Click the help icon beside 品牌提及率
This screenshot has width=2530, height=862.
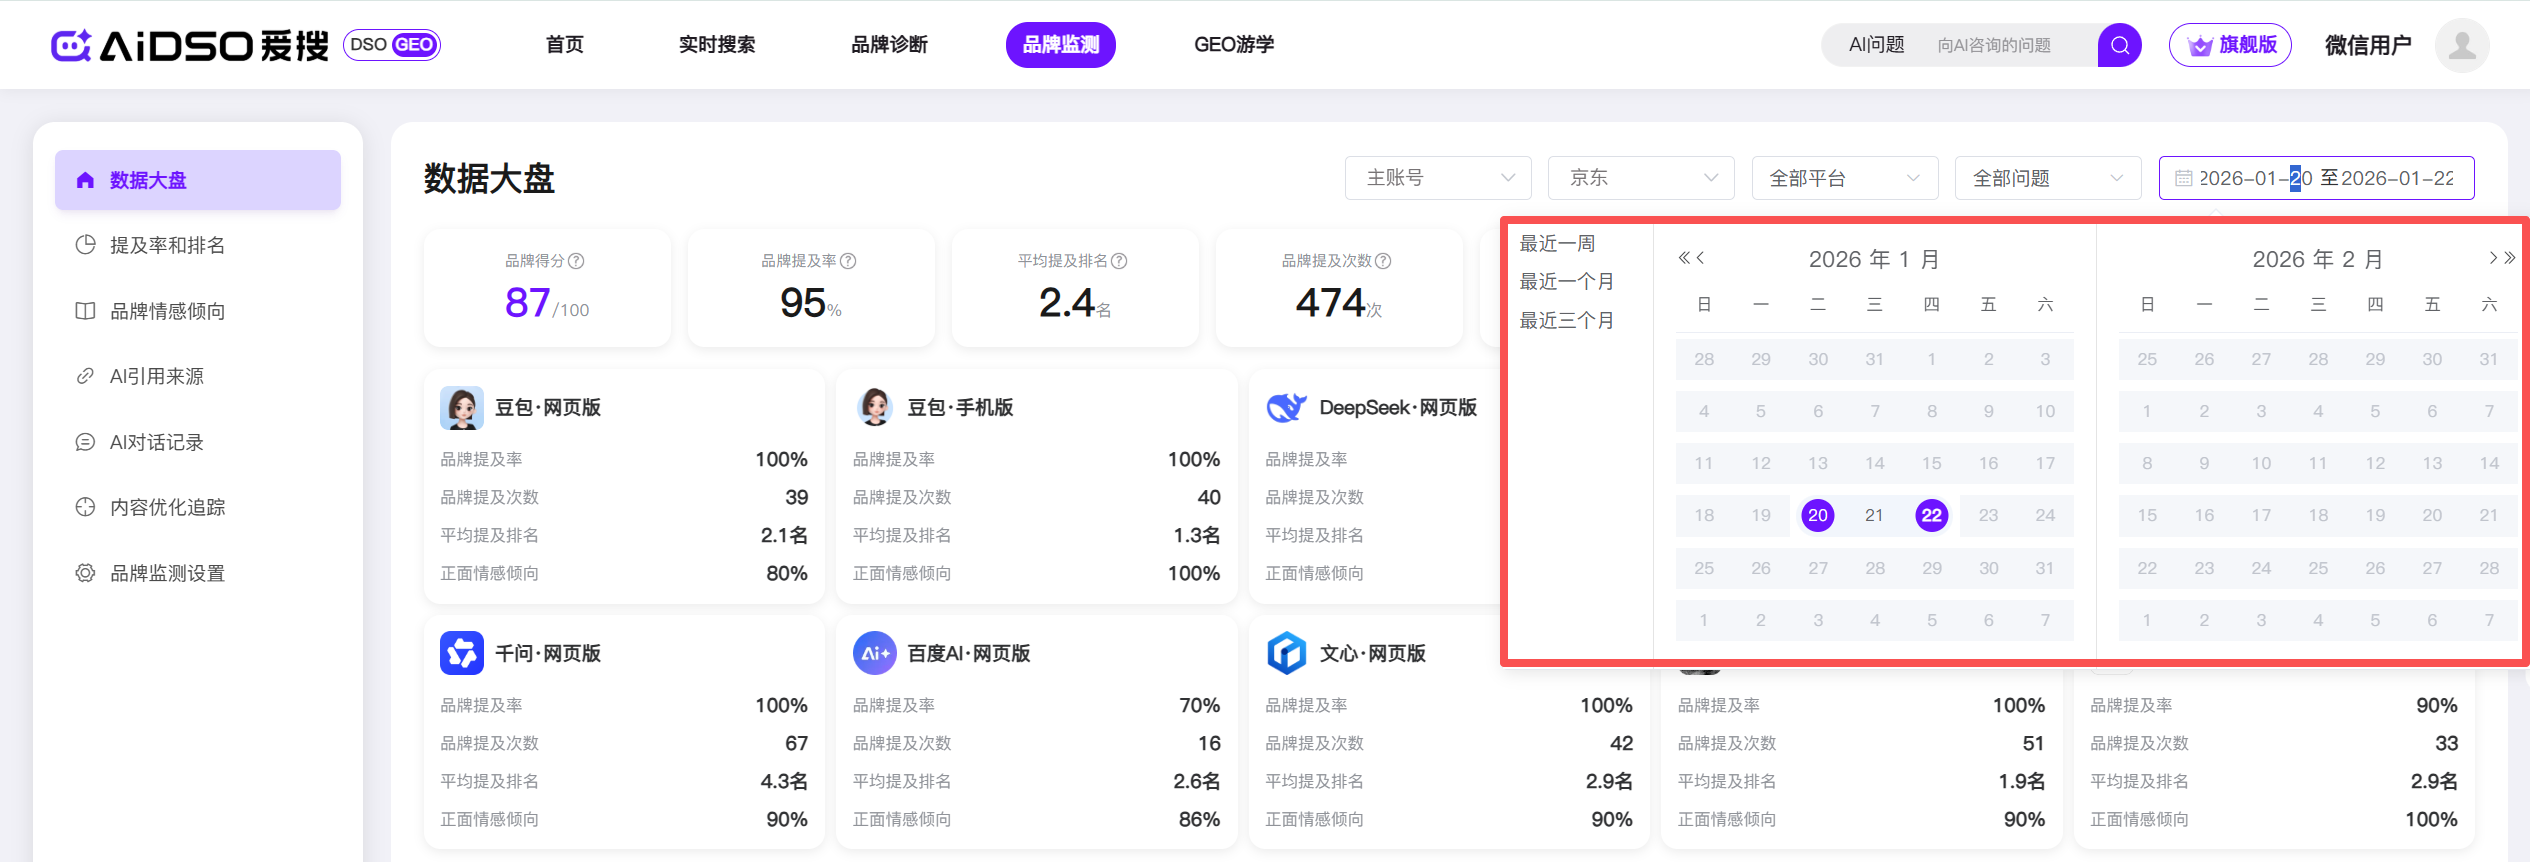(848, 261)
